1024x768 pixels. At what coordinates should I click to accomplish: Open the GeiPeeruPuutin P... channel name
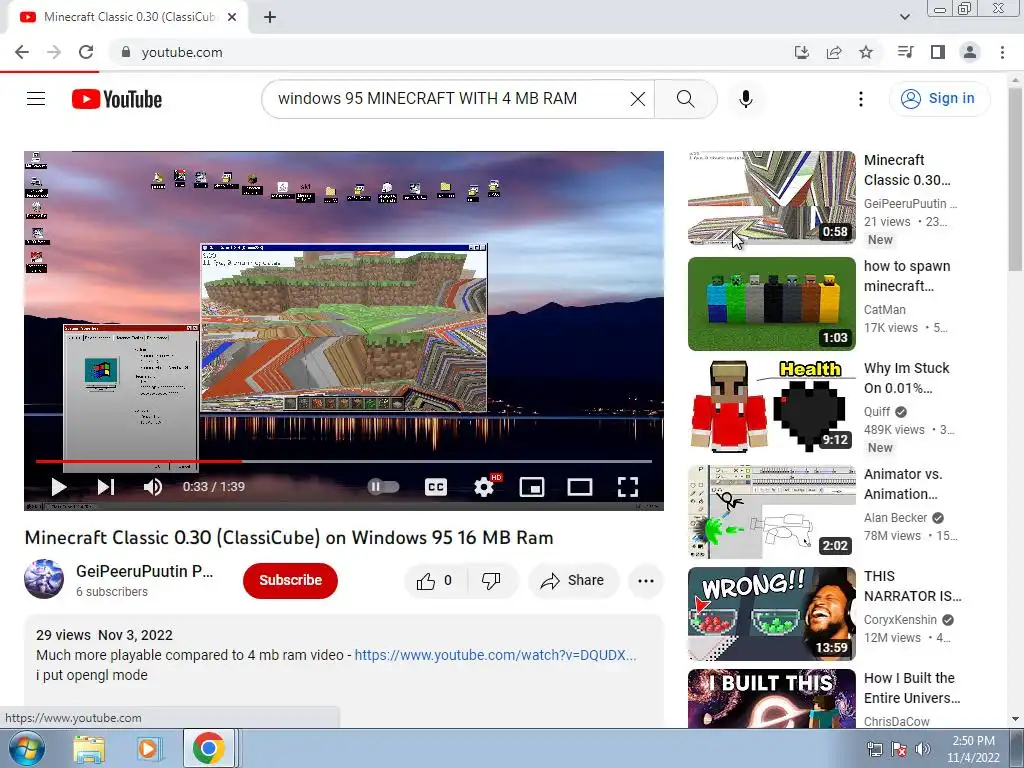[x=144, y=571]
